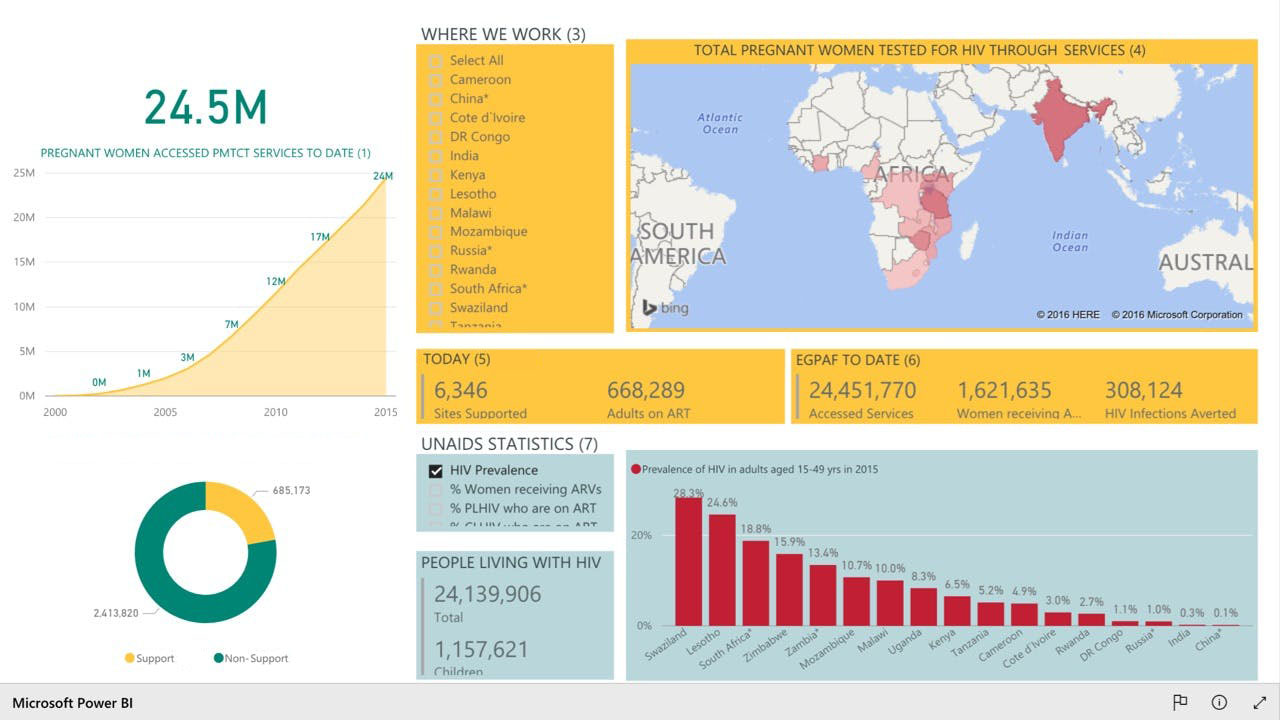Click the 2016 HERE copyright link
The width and height of the screenshot is (1280, 720).
click(1068, 314)
